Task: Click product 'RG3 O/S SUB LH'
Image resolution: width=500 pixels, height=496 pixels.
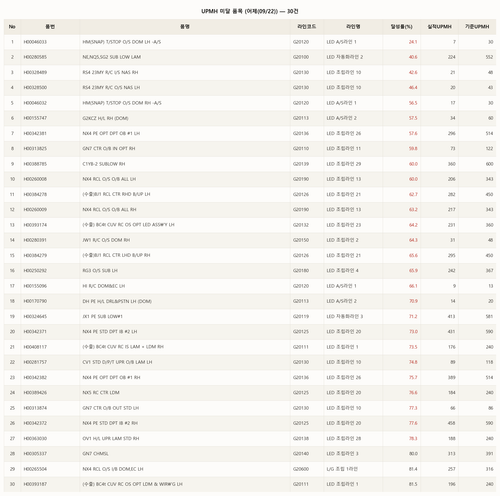Action: pyautogui.click(x=100, y=271)
